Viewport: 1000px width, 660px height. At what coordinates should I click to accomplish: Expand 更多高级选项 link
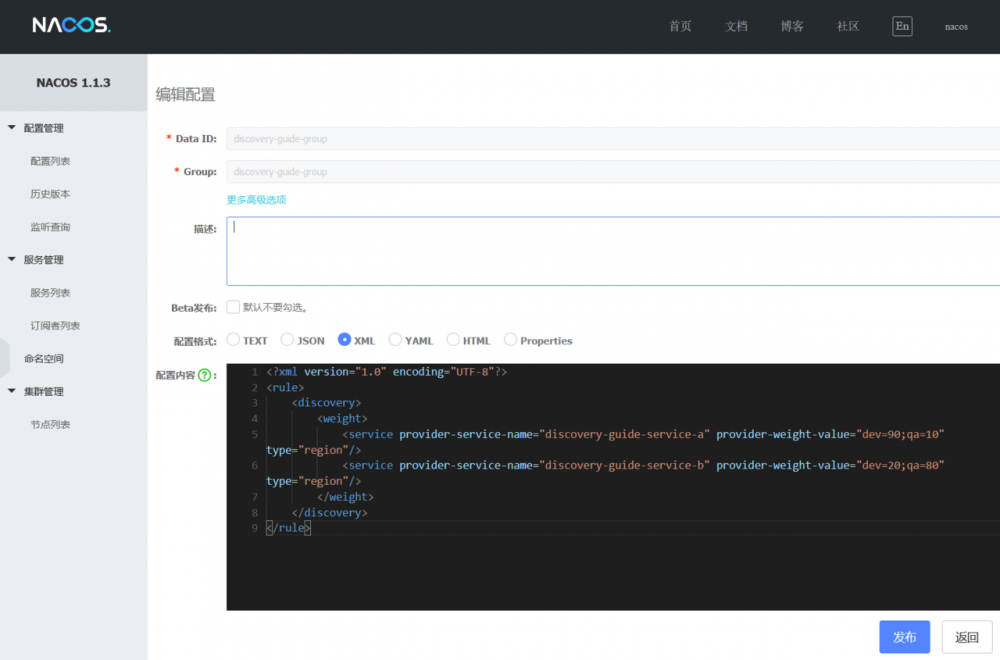(x=256, y=199)
